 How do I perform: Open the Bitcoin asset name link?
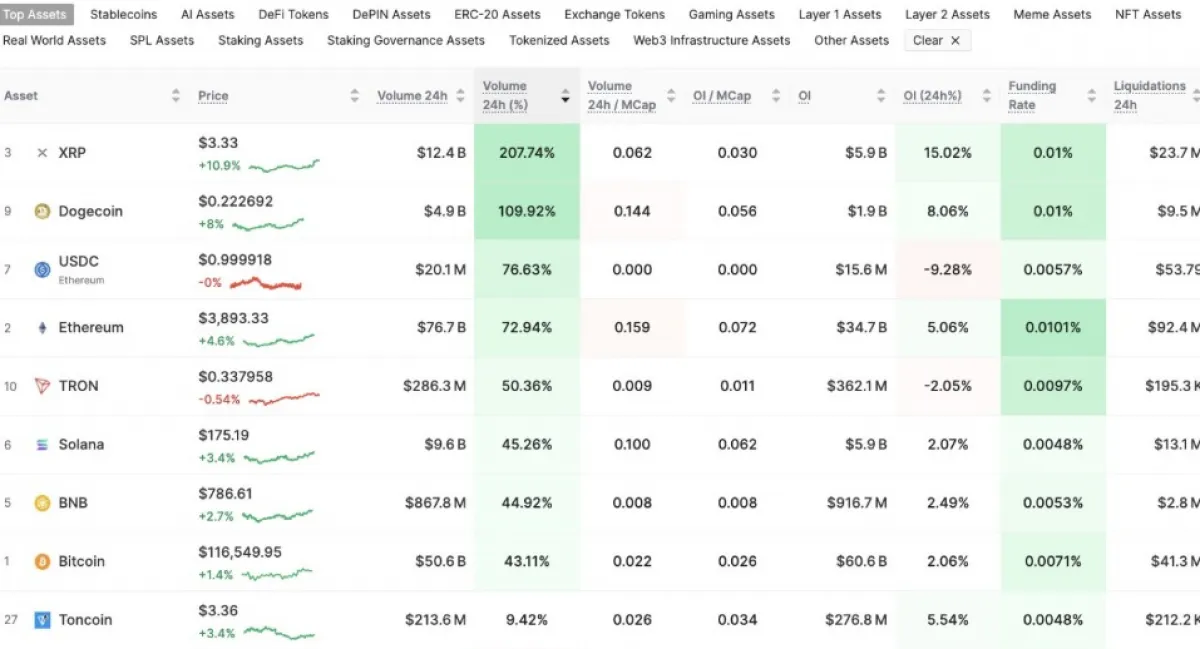click(x=81, y=561)
